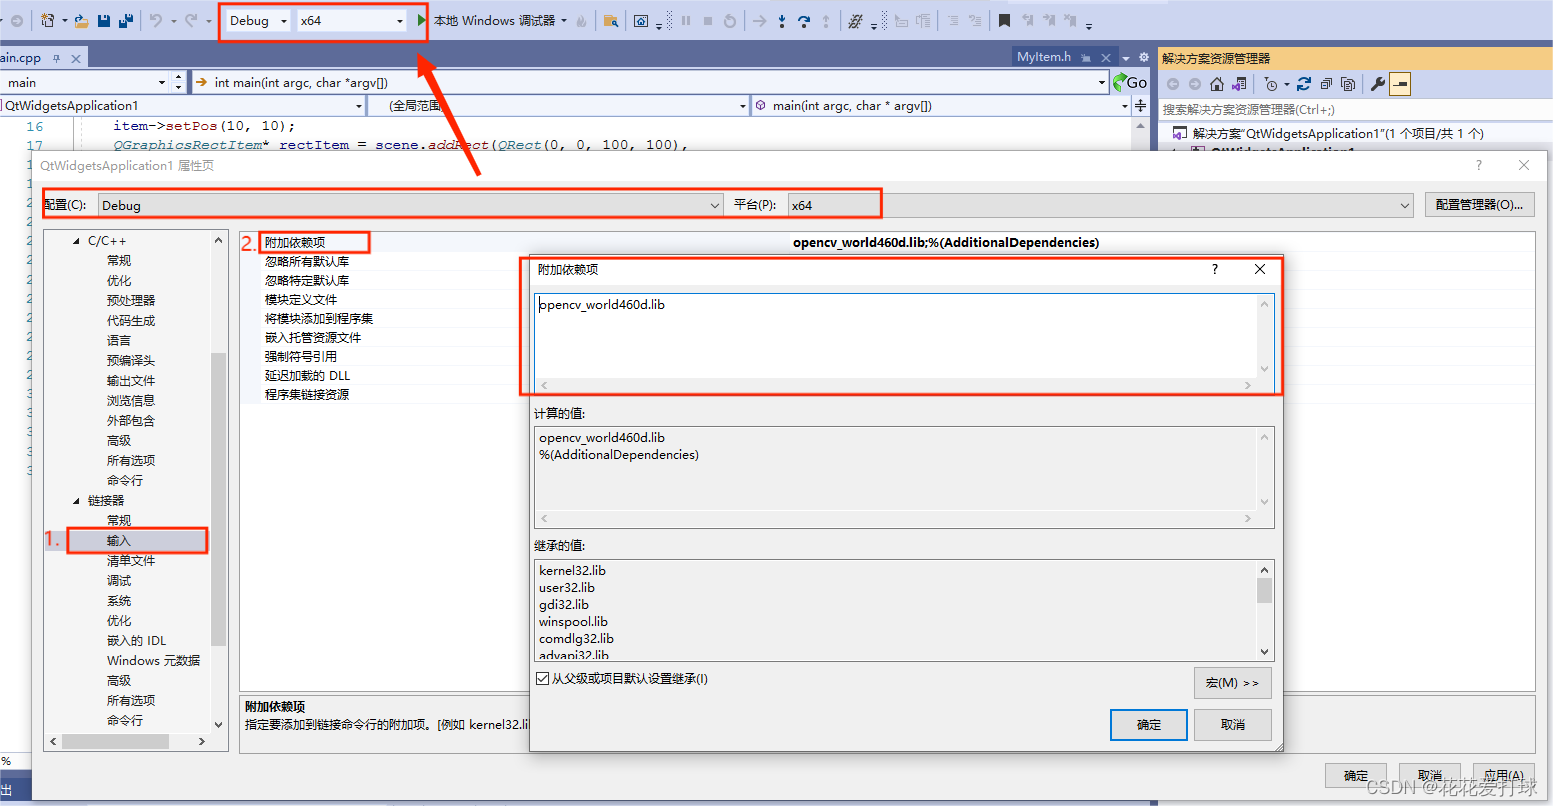The image size is (1553, 806).
Task: Click the Undo icon in the toolbar
Action: coord(155,20)
